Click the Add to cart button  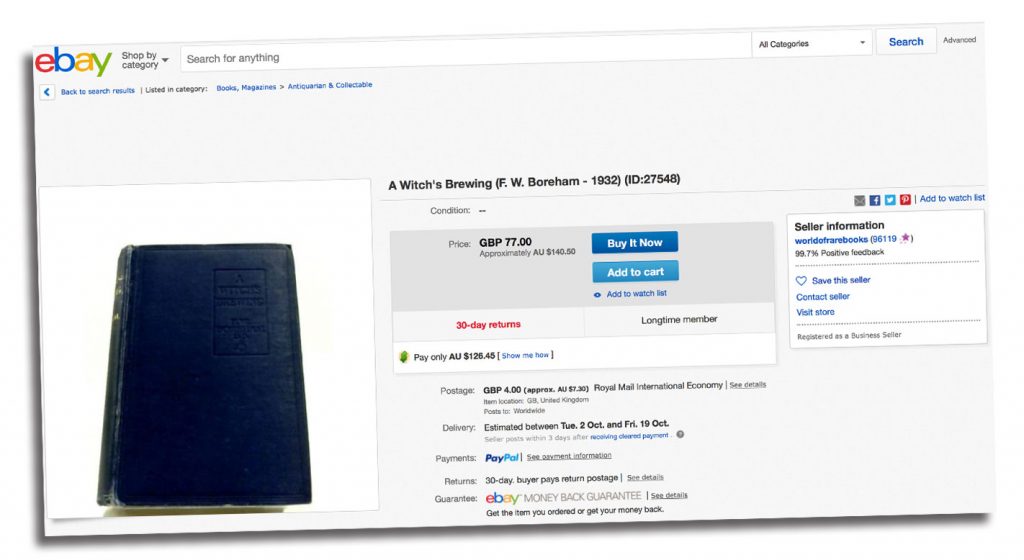tap(635, 272)
